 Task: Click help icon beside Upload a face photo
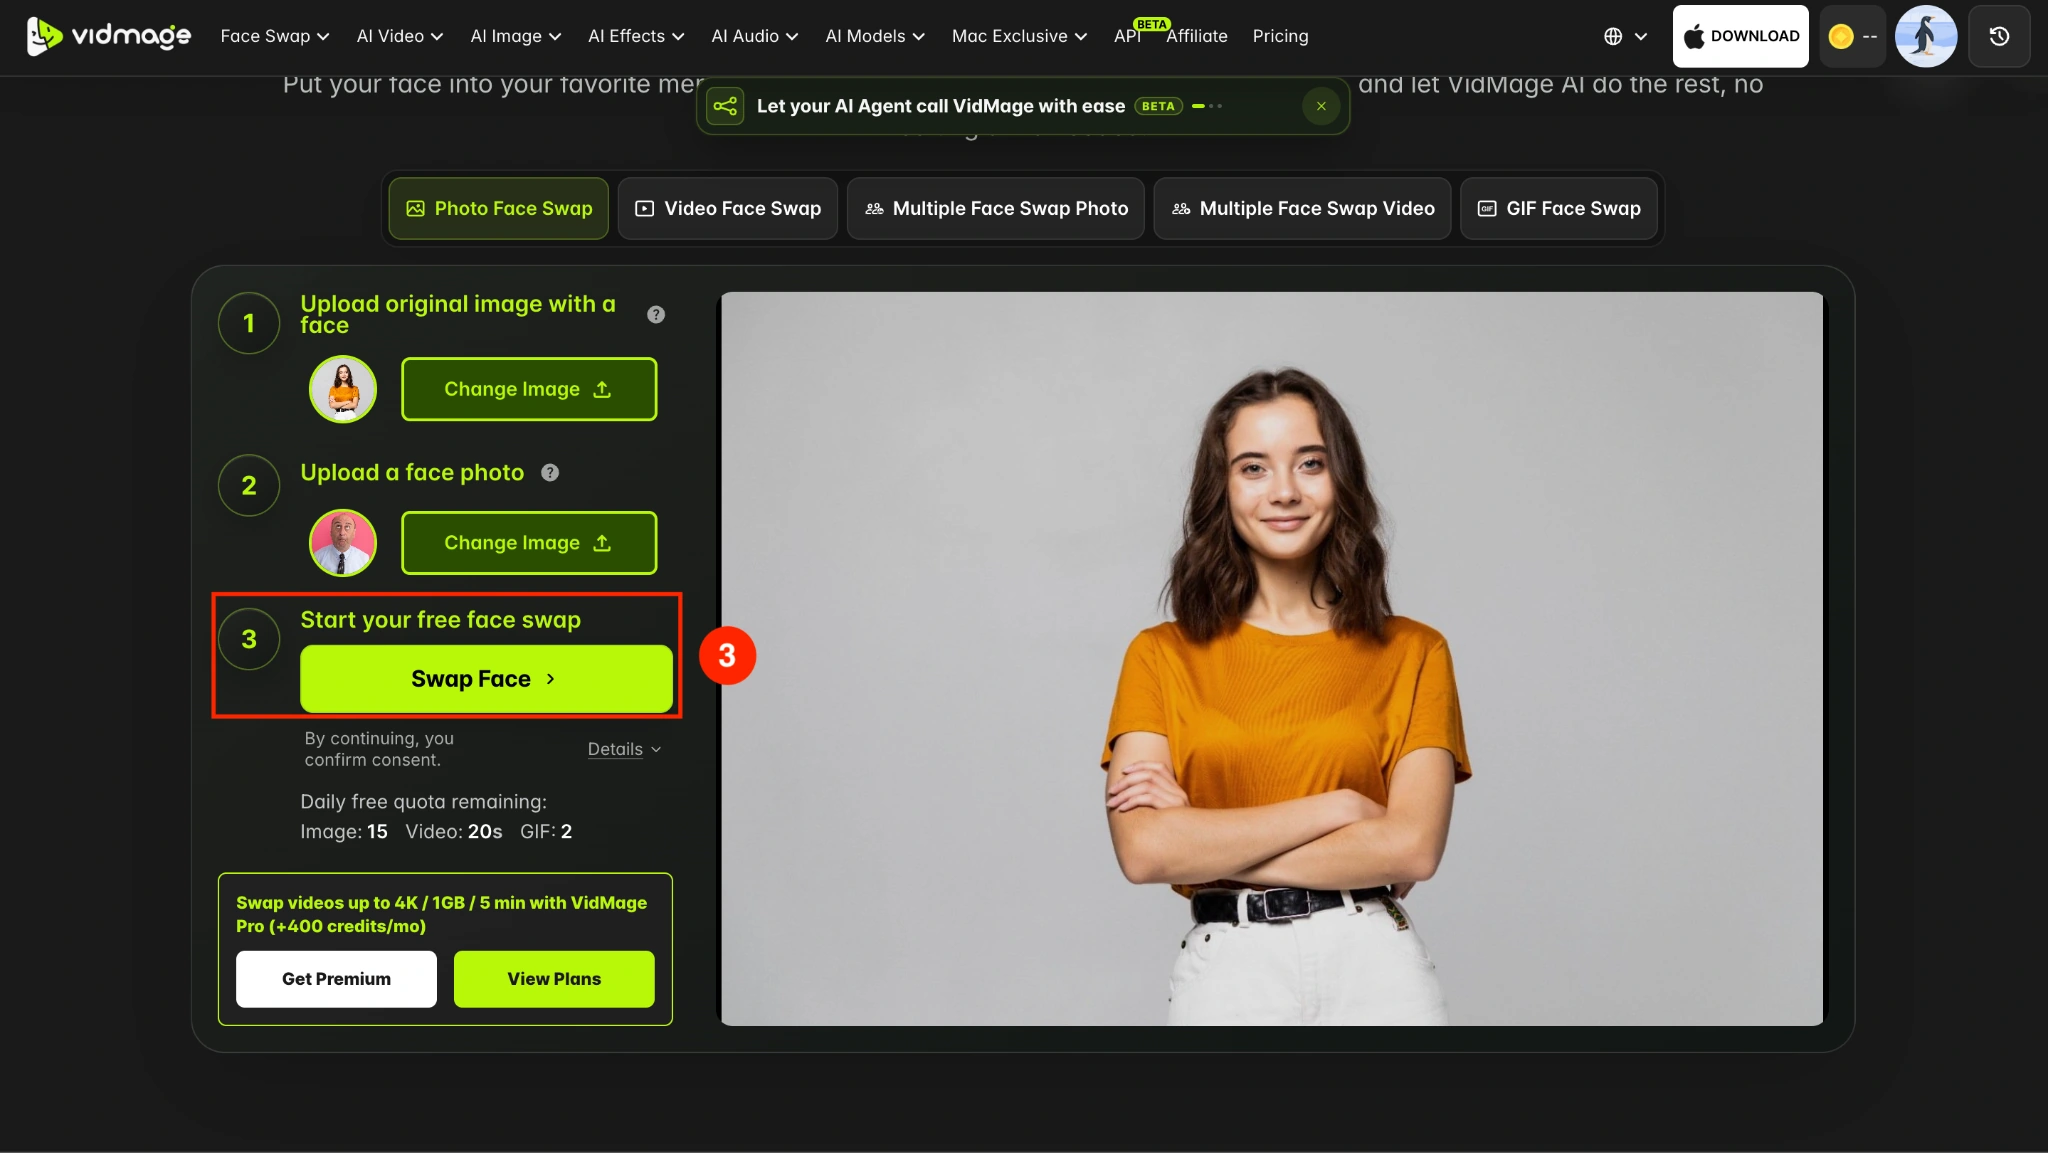click(550, 473)
